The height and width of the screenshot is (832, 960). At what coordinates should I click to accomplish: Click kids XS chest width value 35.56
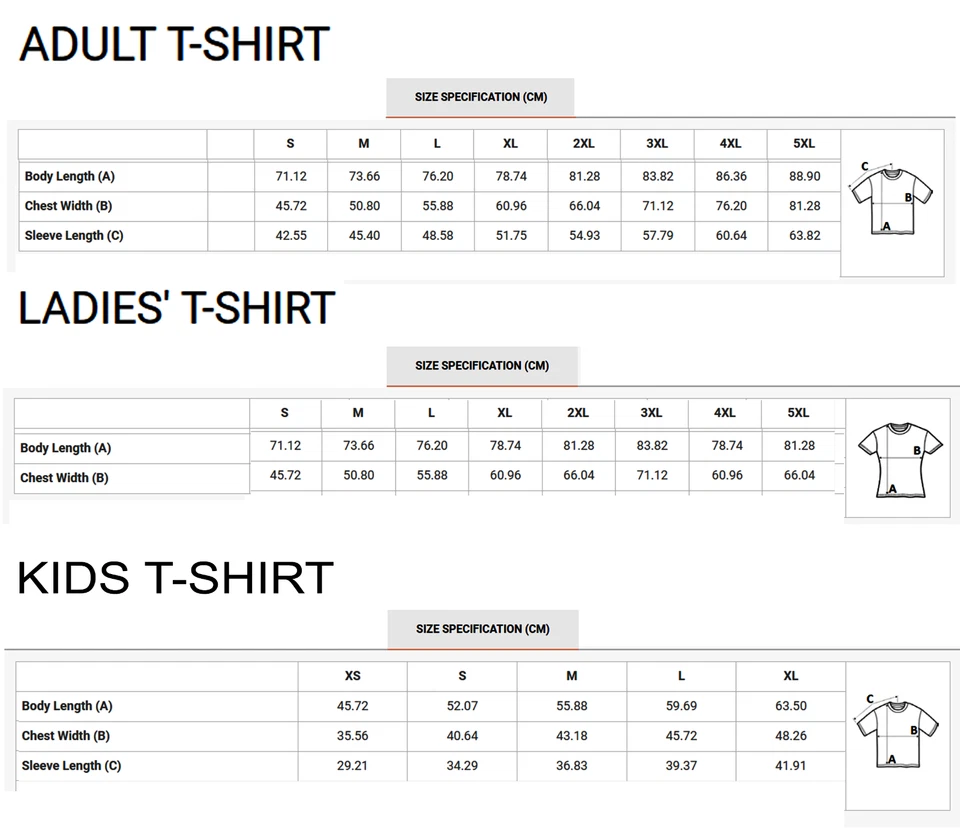tap(352, 736)
